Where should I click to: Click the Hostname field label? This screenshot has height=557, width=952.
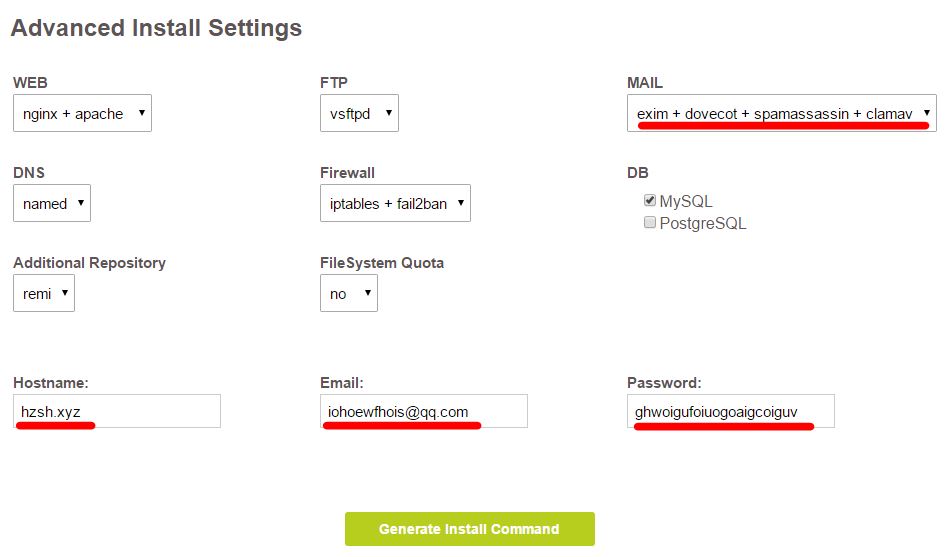point(51,383)
